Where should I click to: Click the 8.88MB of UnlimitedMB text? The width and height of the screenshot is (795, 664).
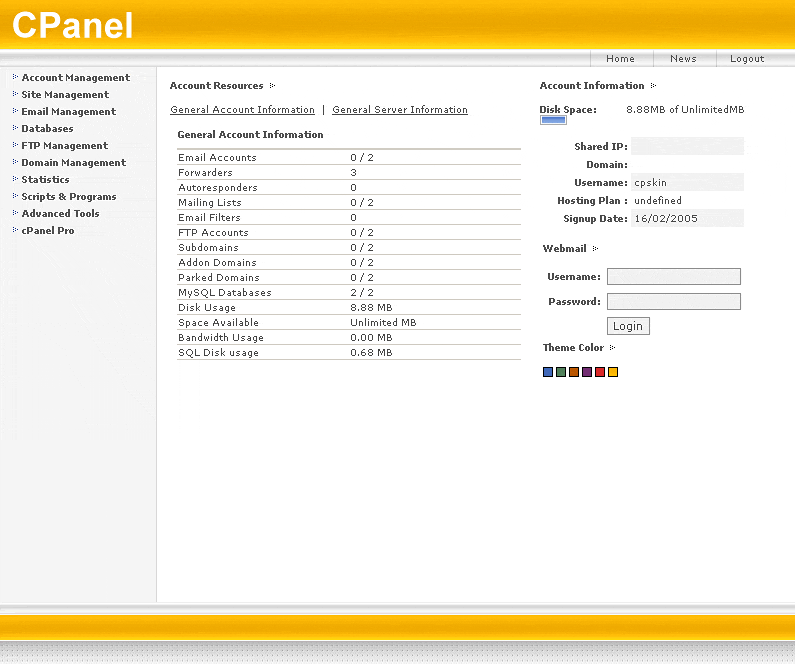685,109
